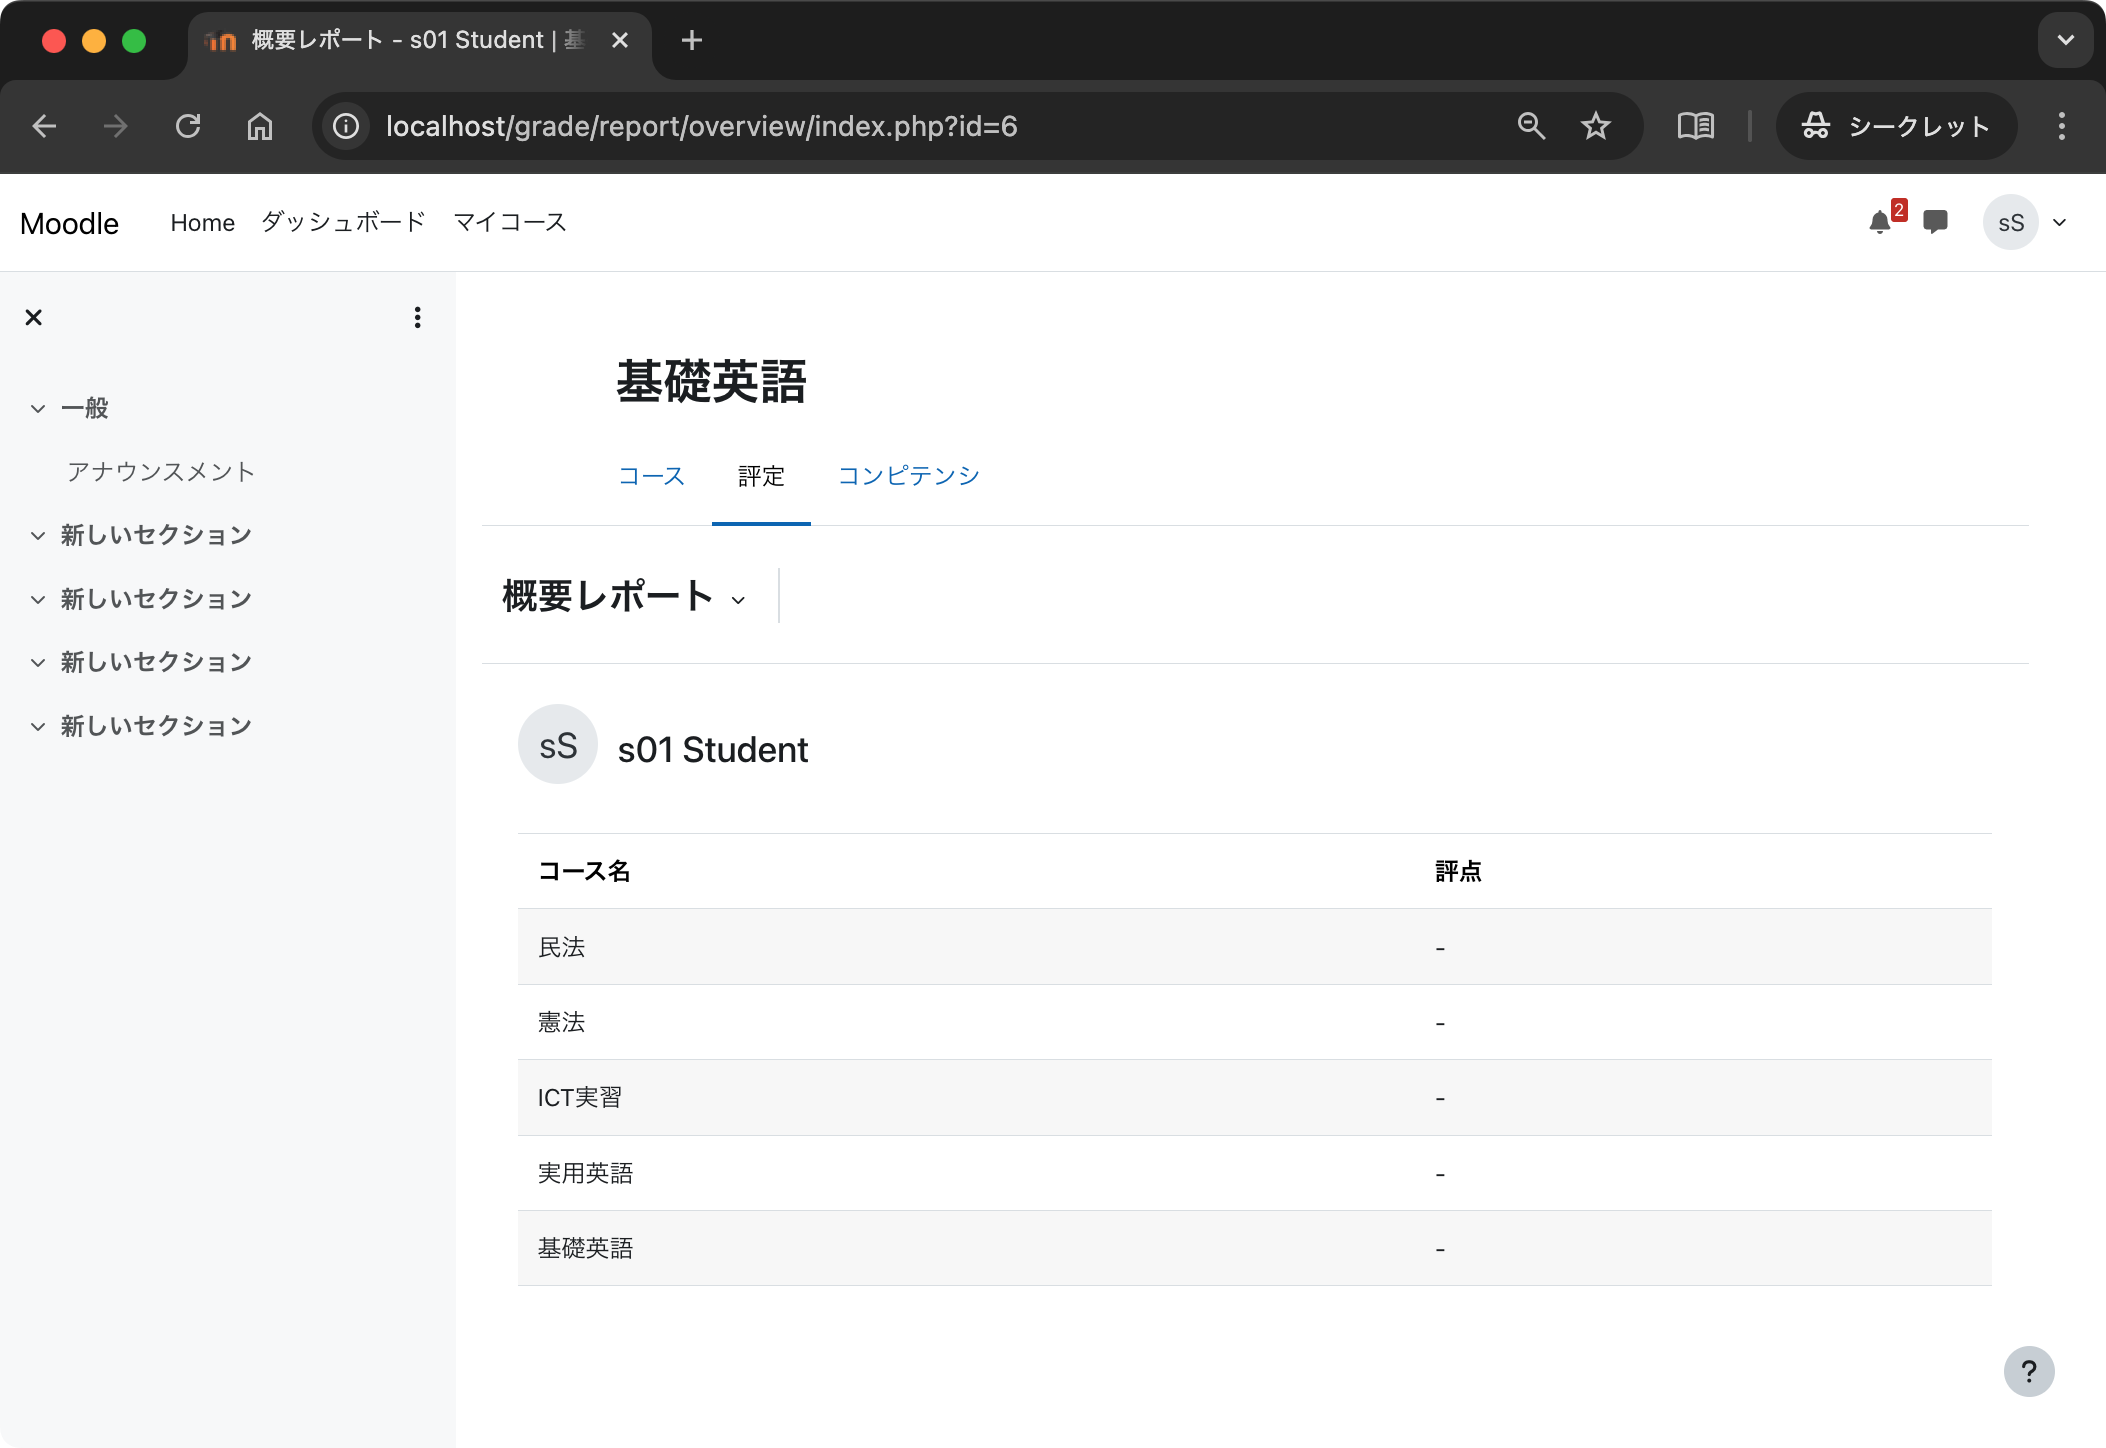Click the page info icon in address bar

(344, 126)
